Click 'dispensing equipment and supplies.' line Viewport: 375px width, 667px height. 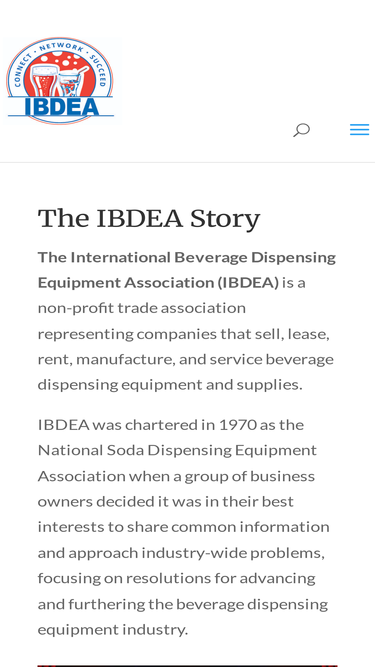[170, 385]
